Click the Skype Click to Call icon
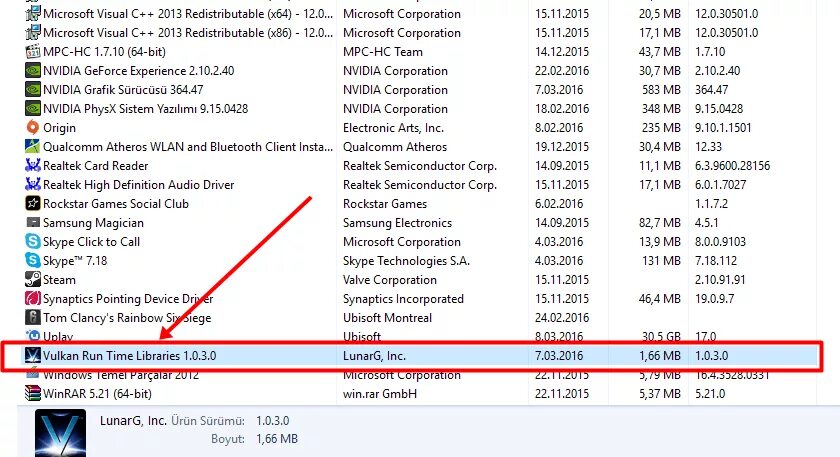Viewport: 840px width, 457px height. point(33,242)
